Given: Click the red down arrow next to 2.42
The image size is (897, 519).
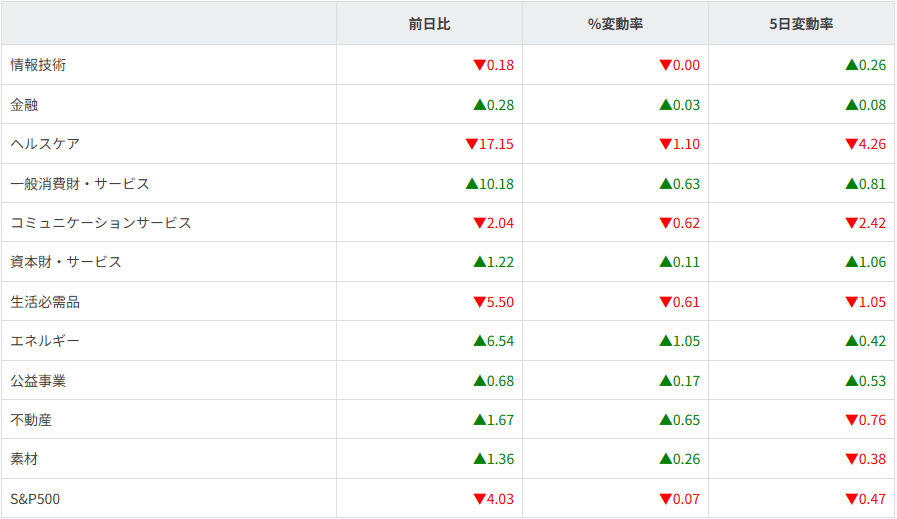Looking at the screenshot, I should [851, 223].
